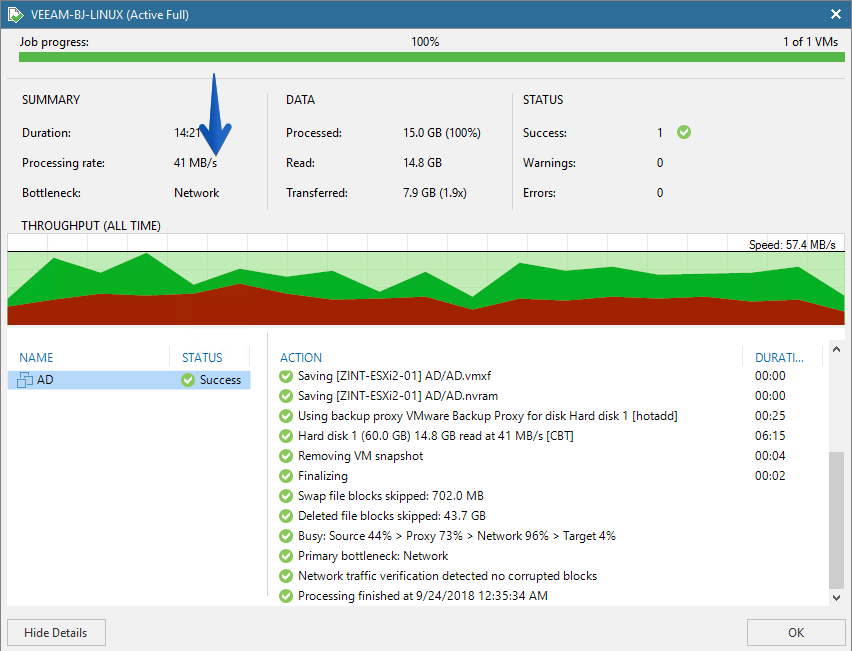This screenshot has height=651, width=852.
Task: Click the Hide Details button
Action: tap(56, 633)
